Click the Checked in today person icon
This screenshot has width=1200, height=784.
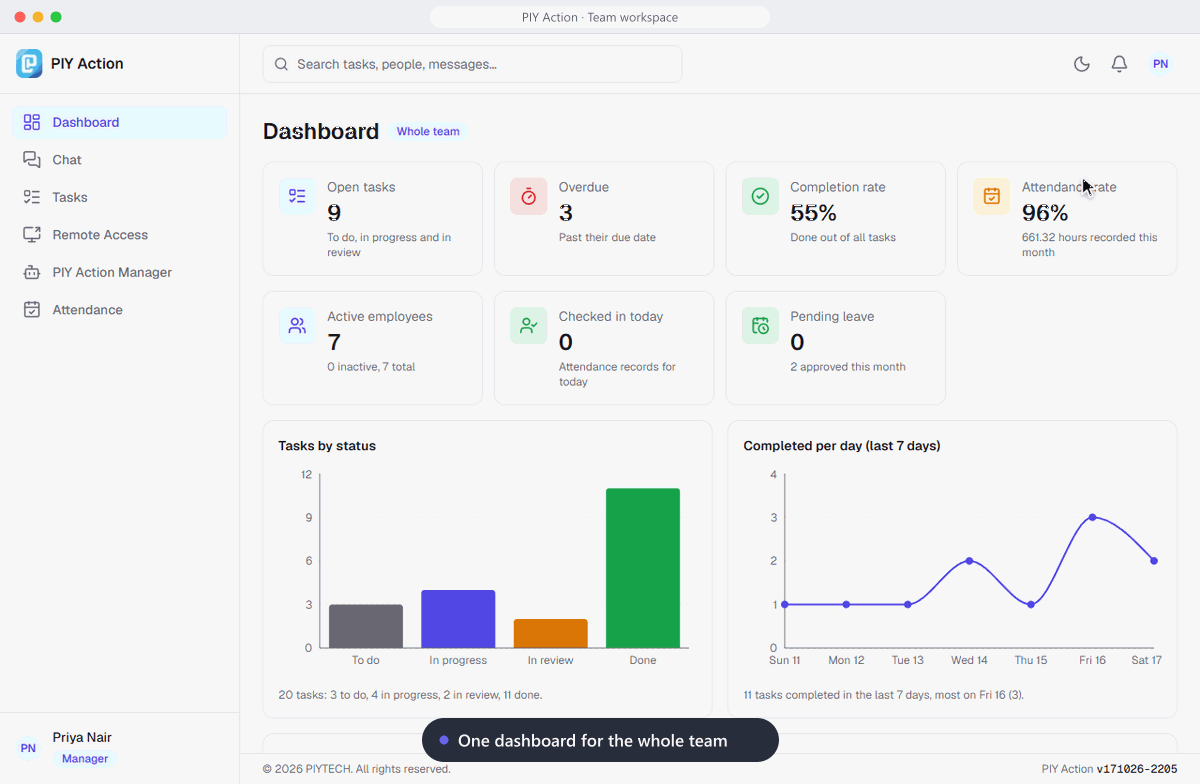click(x=528, y=325)
